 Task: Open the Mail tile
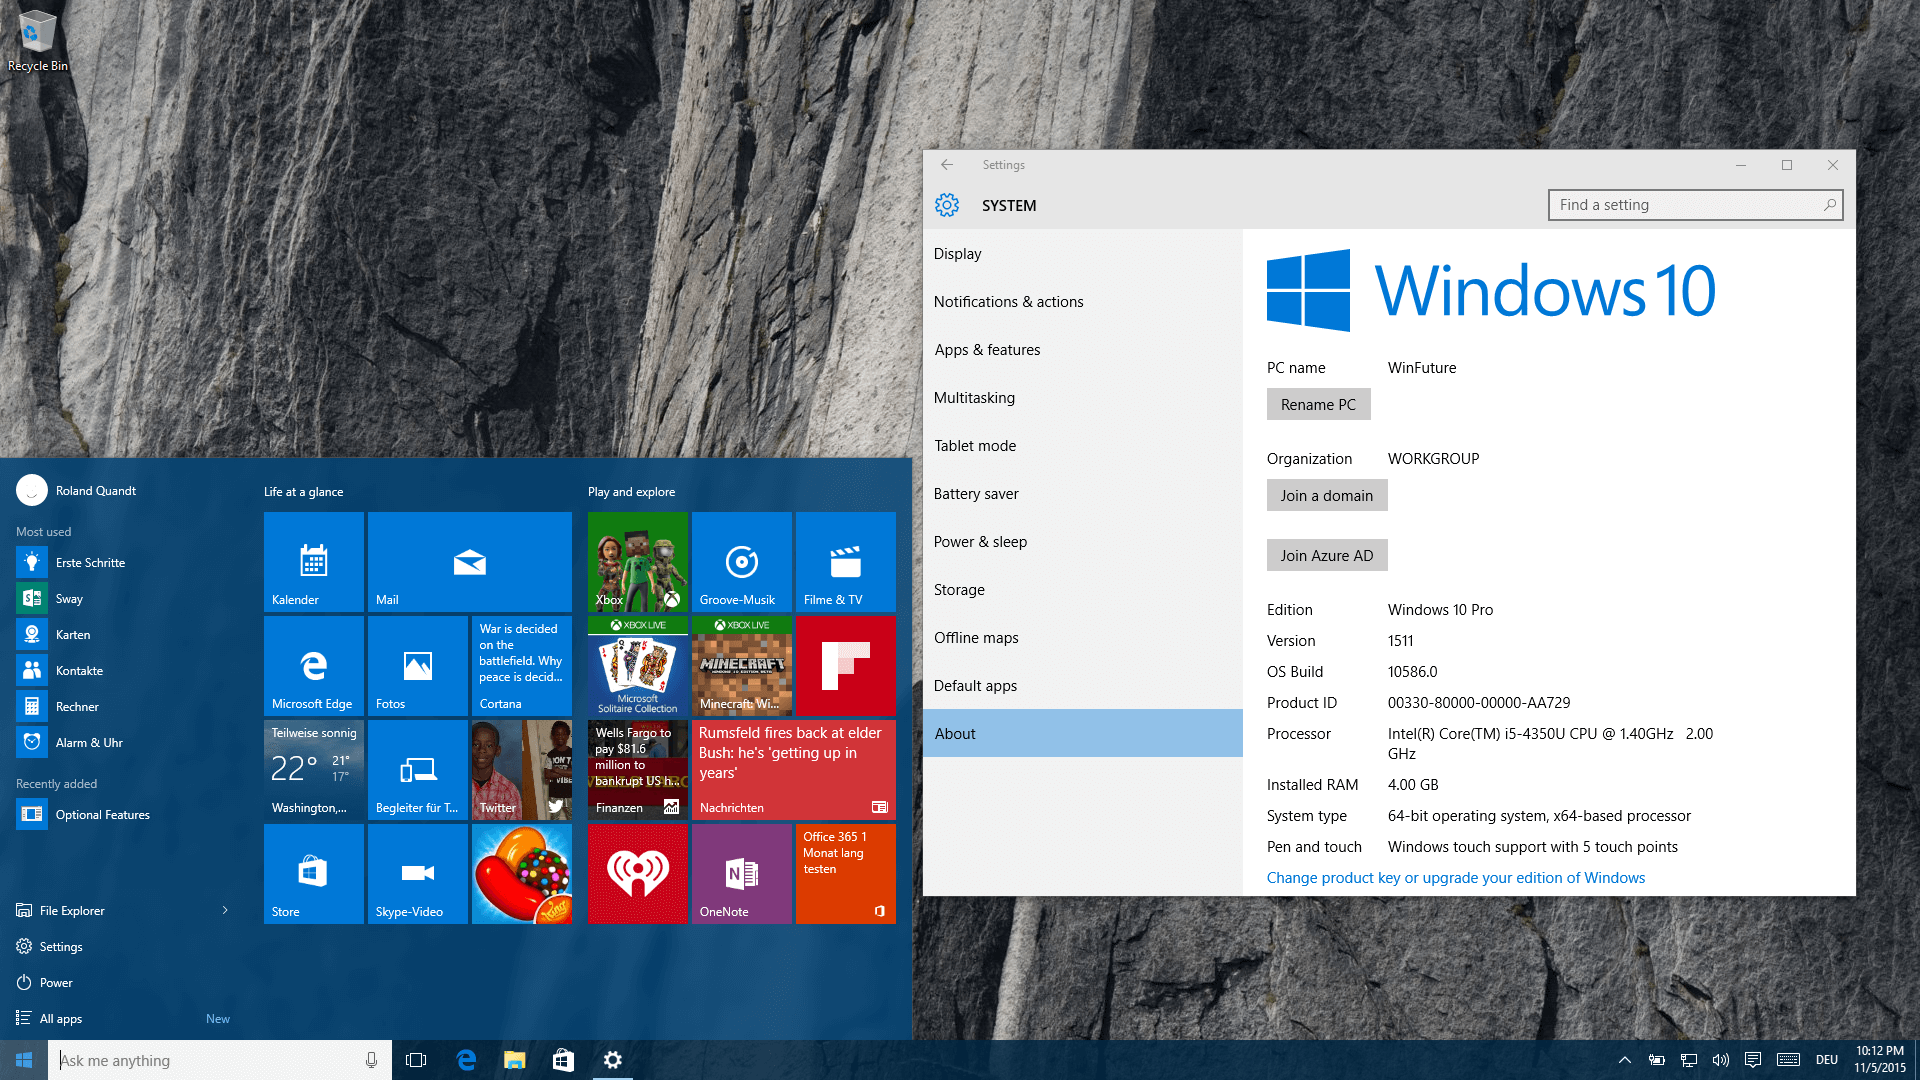click(x=469, y=562)
